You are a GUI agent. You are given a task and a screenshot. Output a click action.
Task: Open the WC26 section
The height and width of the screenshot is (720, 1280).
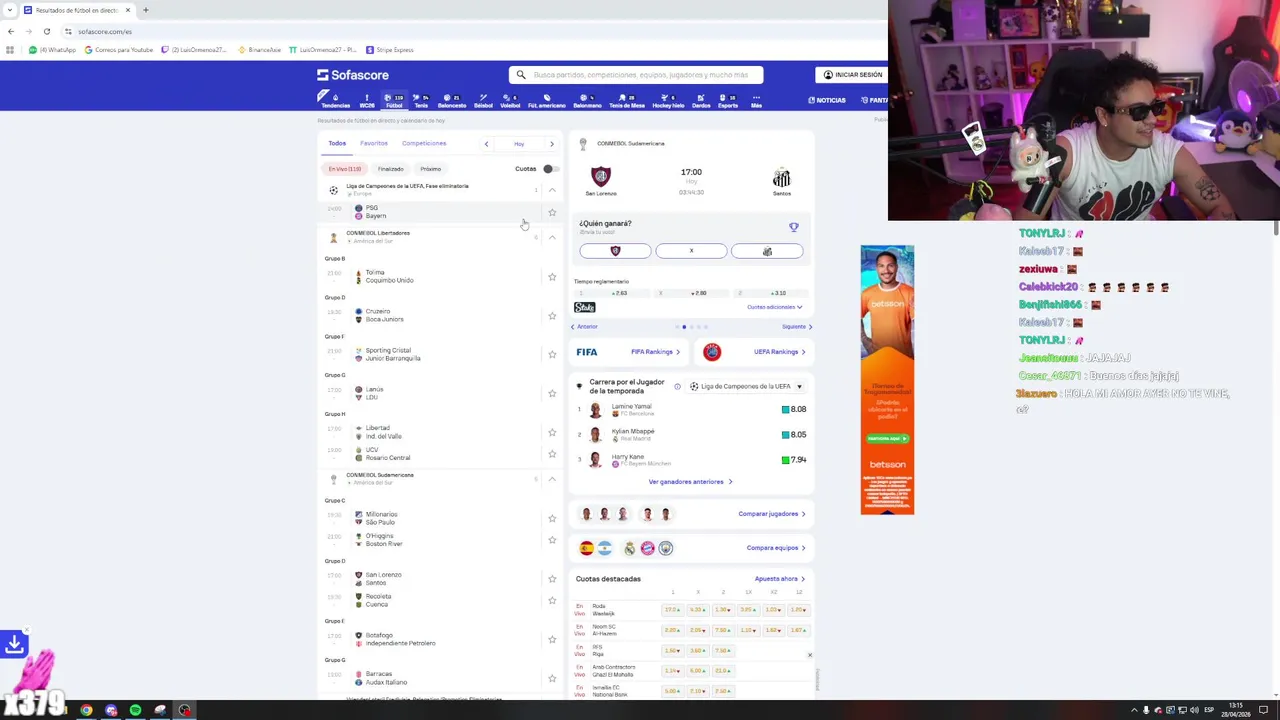[x=367, y=100]
